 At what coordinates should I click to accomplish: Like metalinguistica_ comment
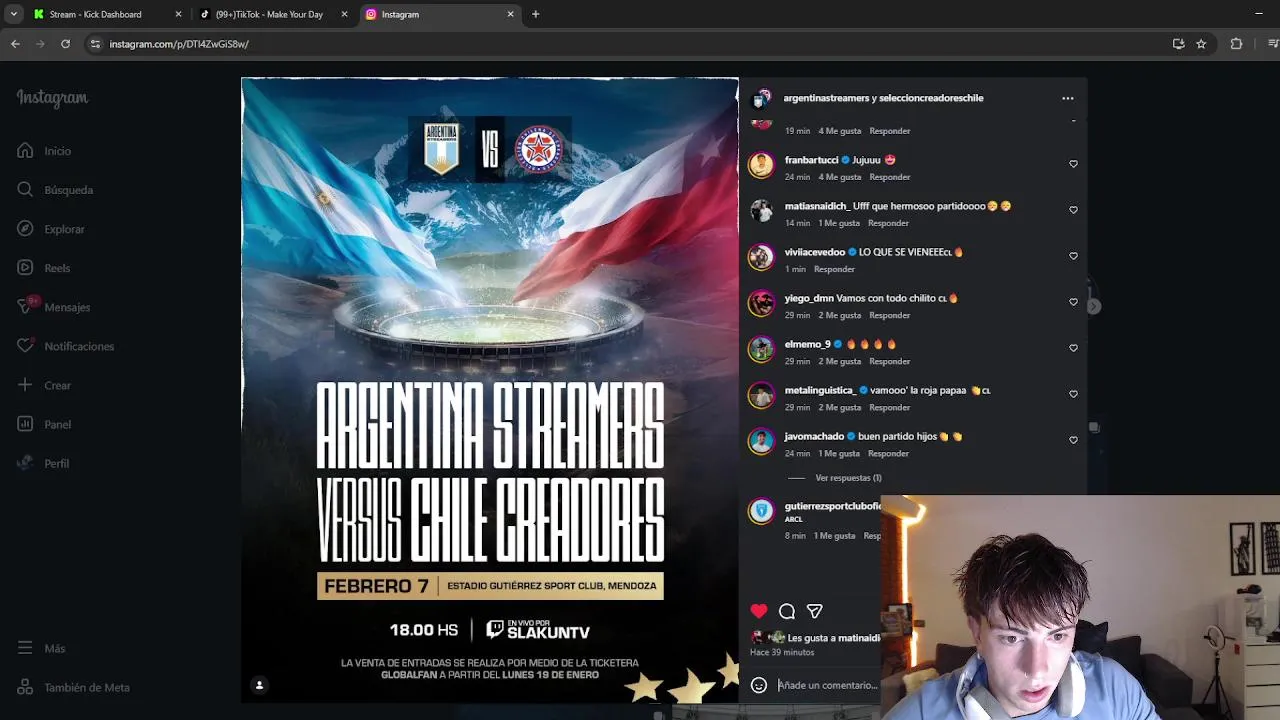1073,394
